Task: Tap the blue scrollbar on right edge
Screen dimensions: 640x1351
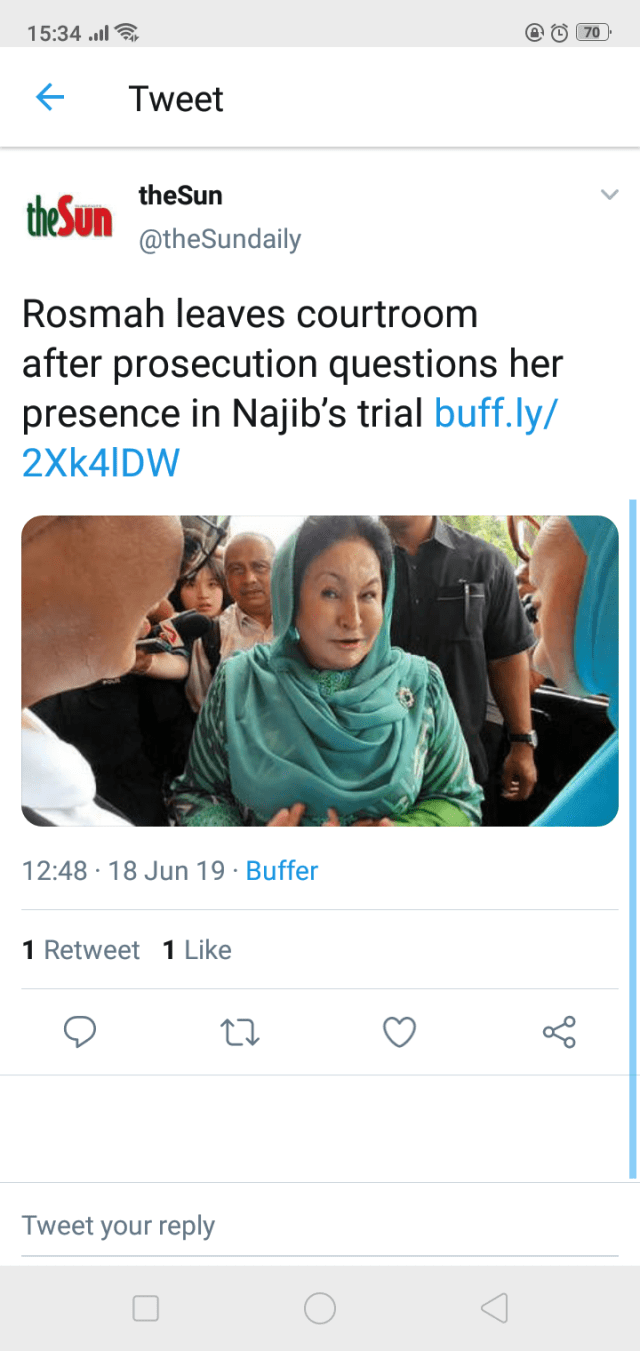Action: pyautogui.click(x=632, y=838)
